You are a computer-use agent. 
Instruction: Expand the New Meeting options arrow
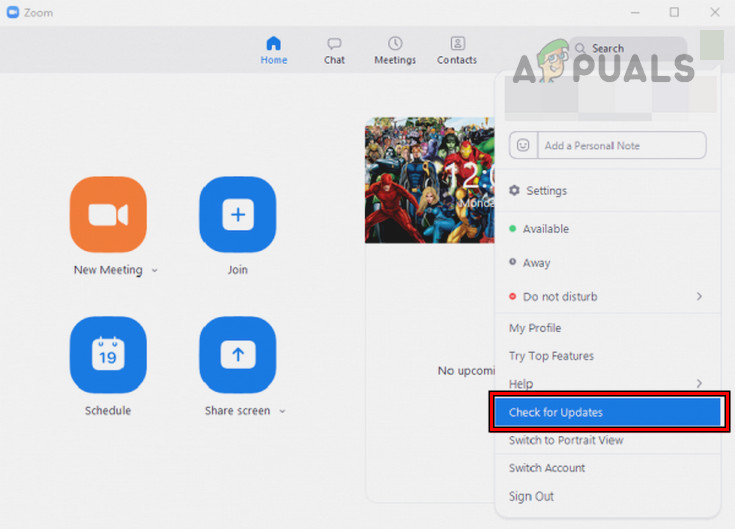(155, 270)
